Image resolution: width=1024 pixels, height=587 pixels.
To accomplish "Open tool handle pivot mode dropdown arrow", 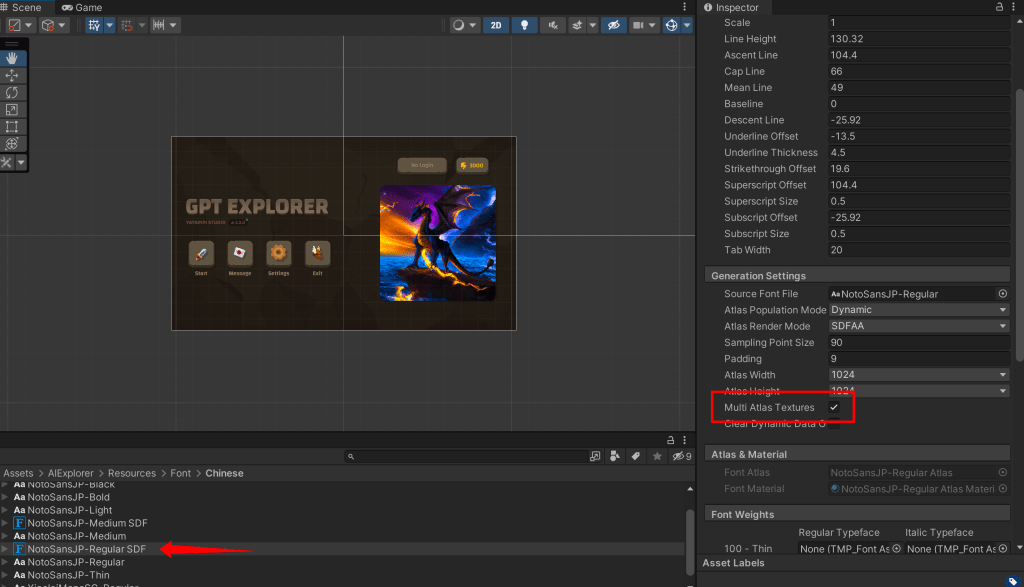I will pyautogui.click(x=28, y=25).
